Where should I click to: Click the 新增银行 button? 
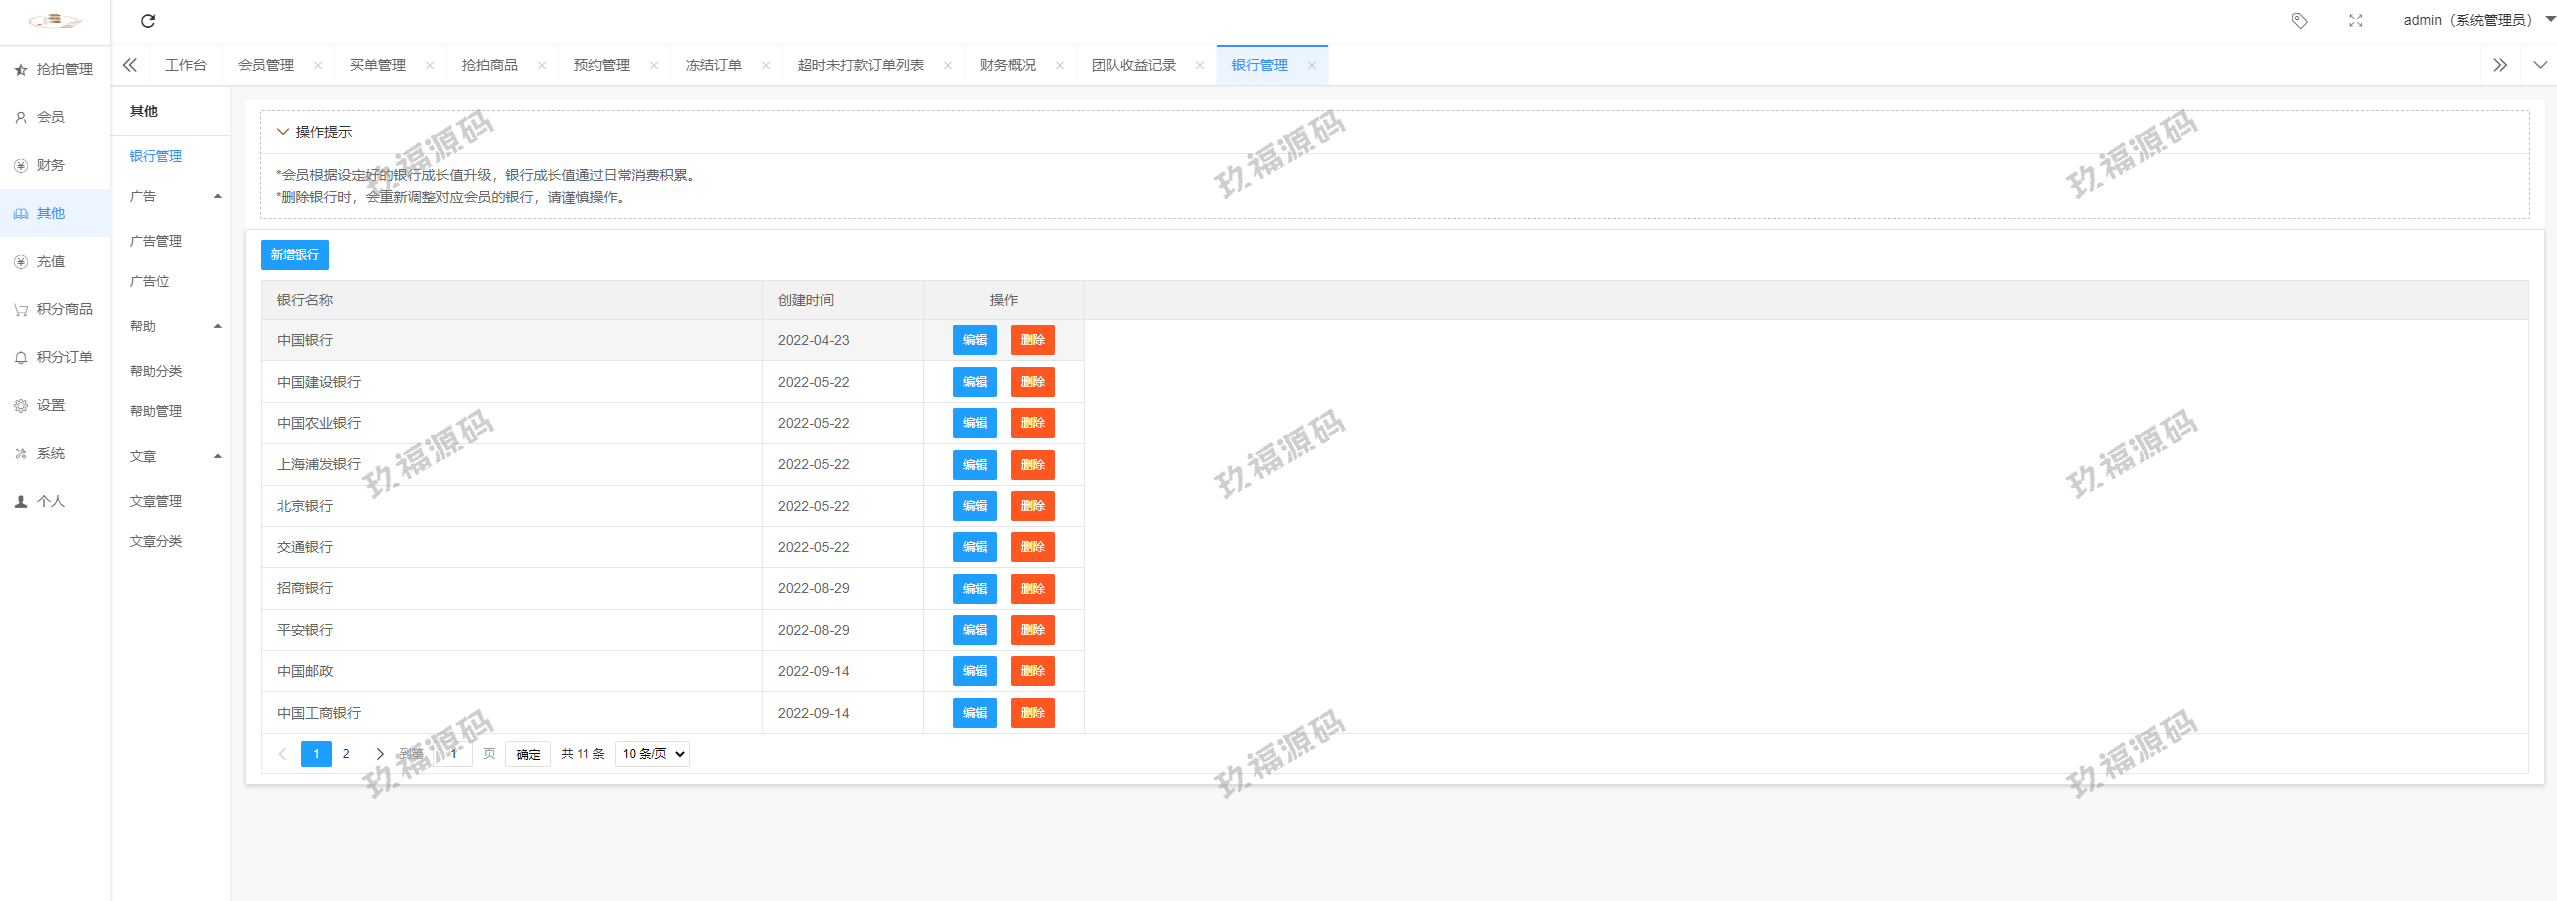pyautogui.click(x=294, y=255)
